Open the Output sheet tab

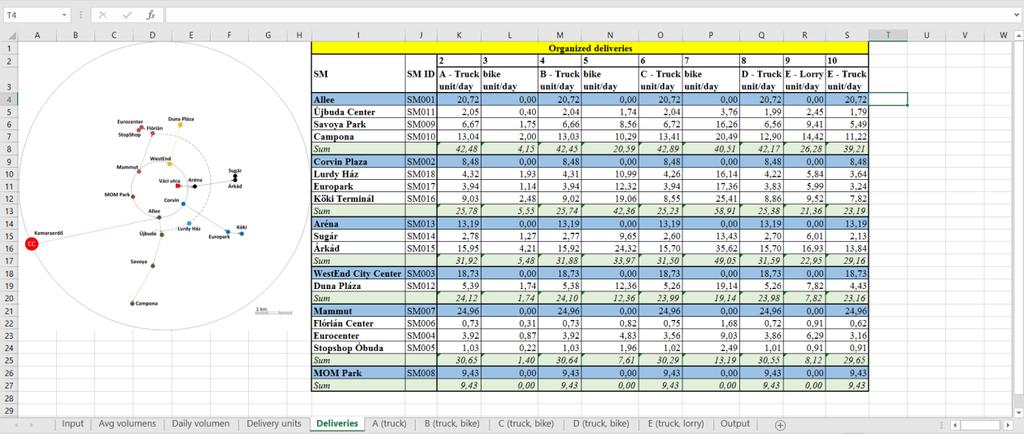coord(735,424)
